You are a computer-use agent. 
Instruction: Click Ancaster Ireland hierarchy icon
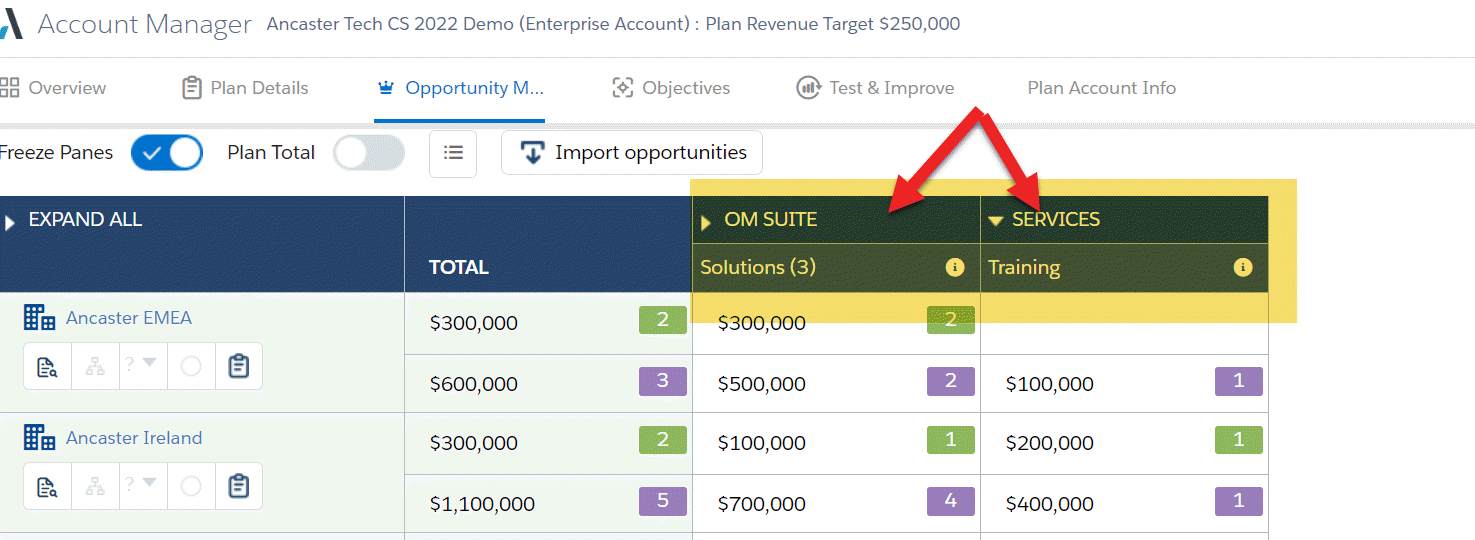click(x=95, y=487)
